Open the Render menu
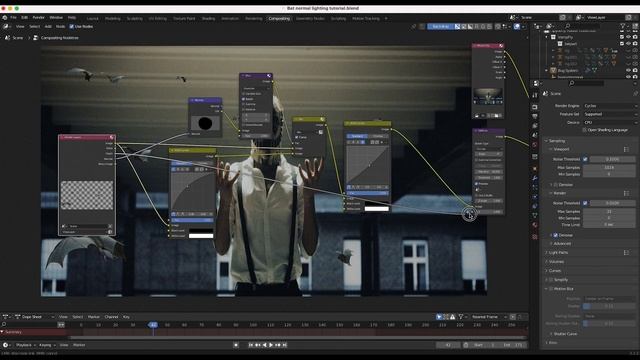 38,18
